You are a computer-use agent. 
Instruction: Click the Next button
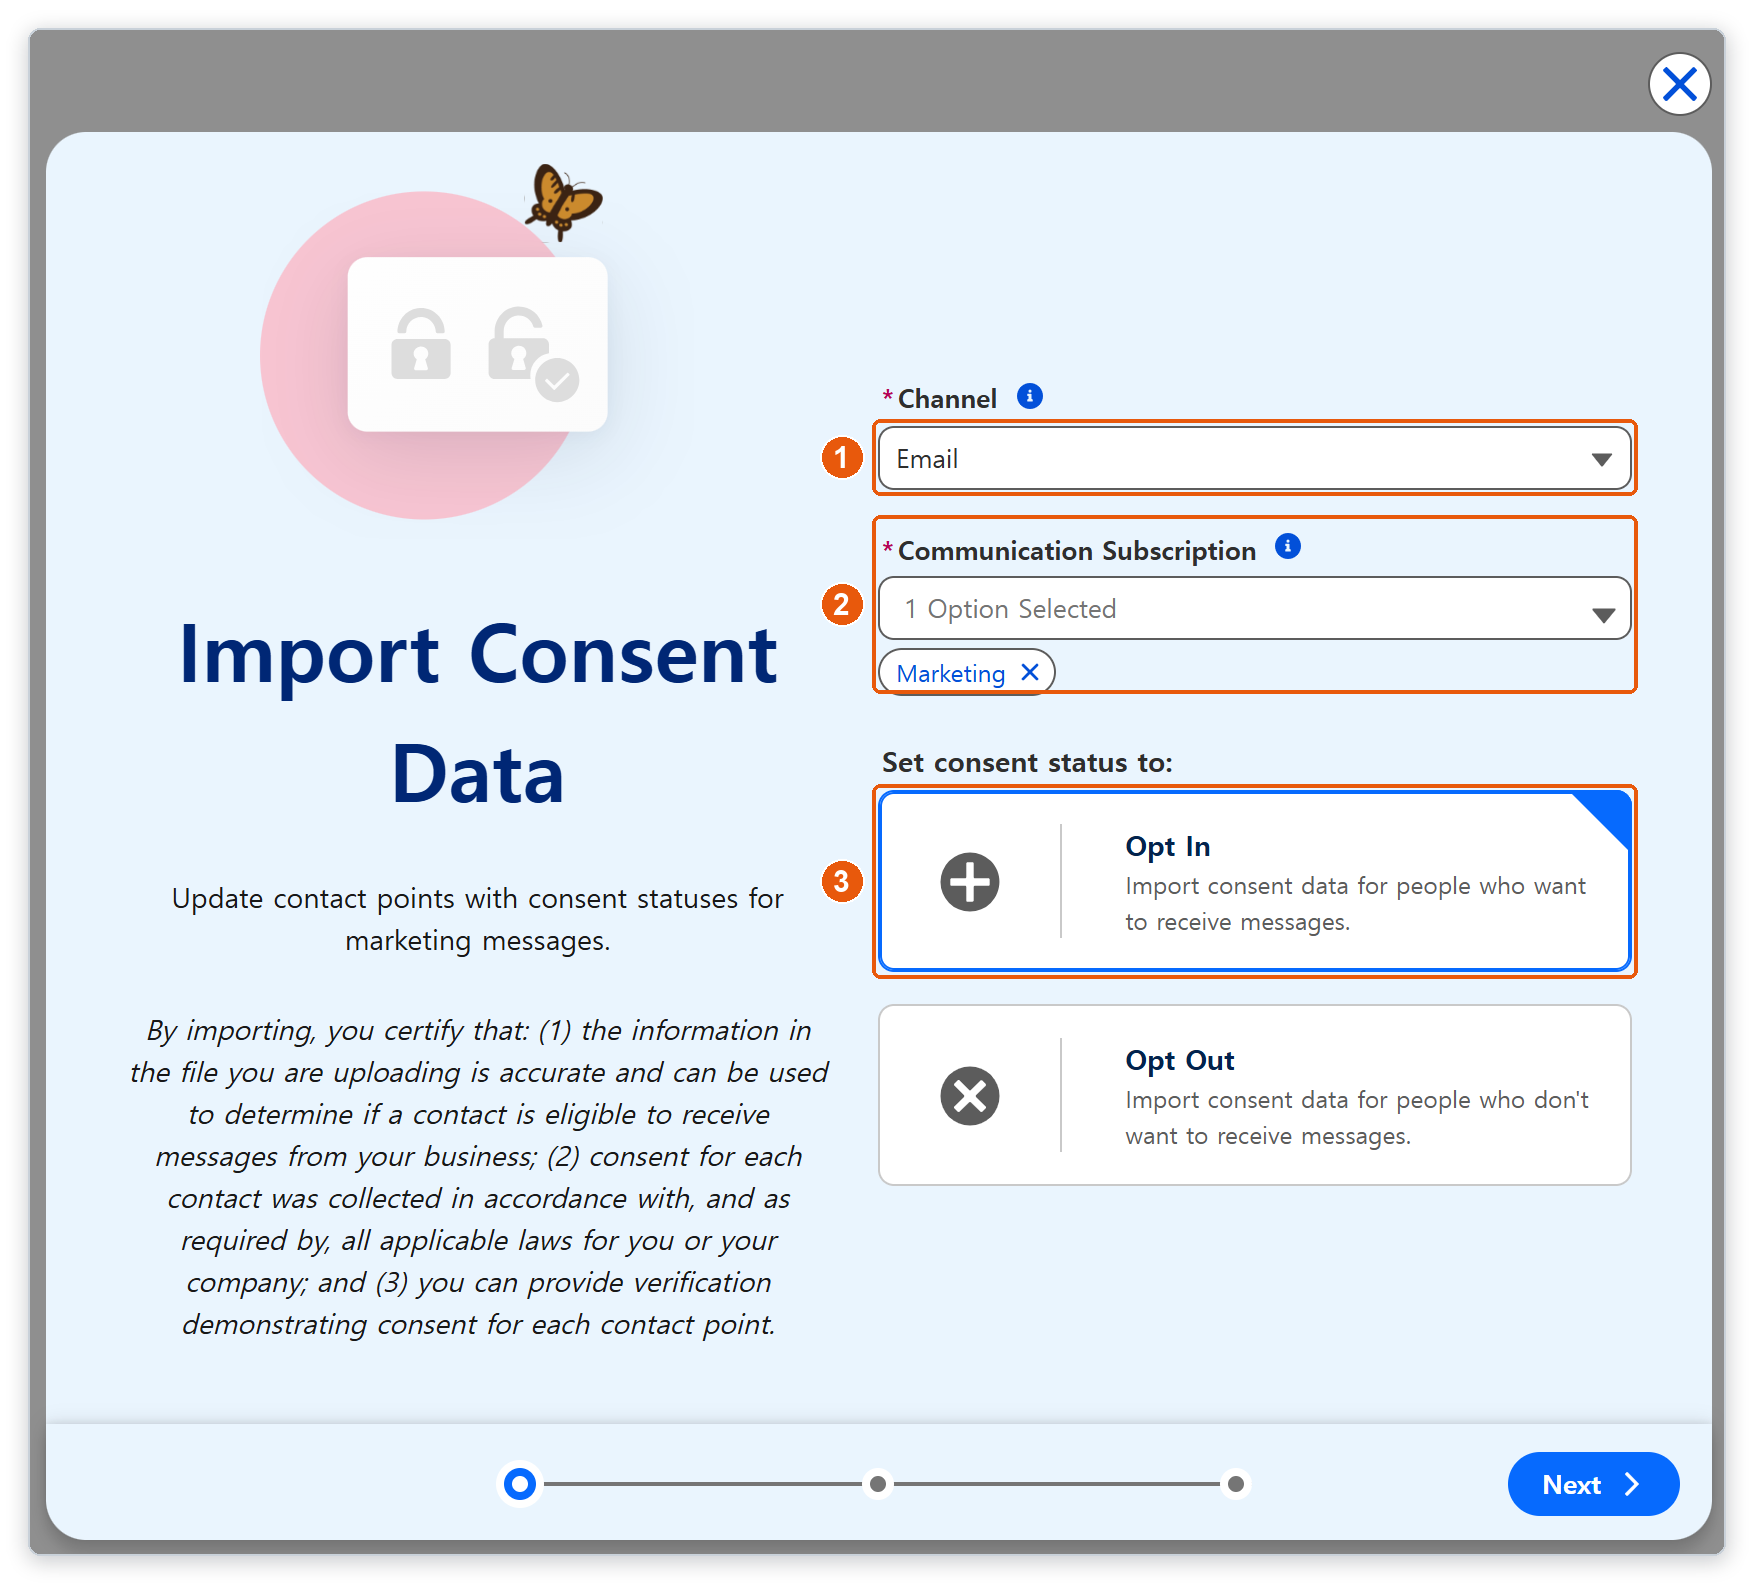[1593, 1484]
